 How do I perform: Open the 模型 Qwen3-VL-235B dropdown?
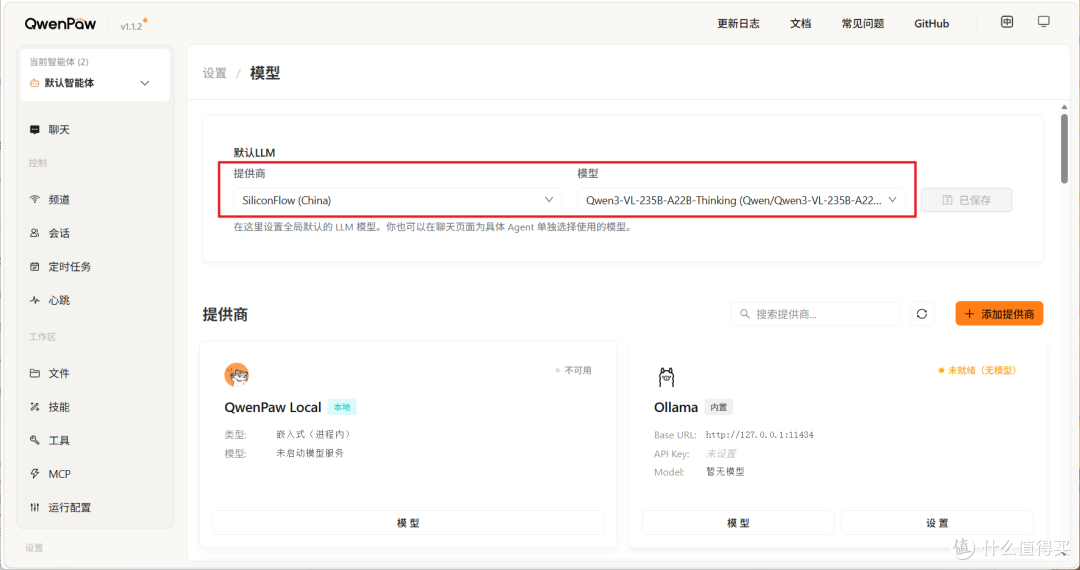pyautogui.click(x=741, y=200)
